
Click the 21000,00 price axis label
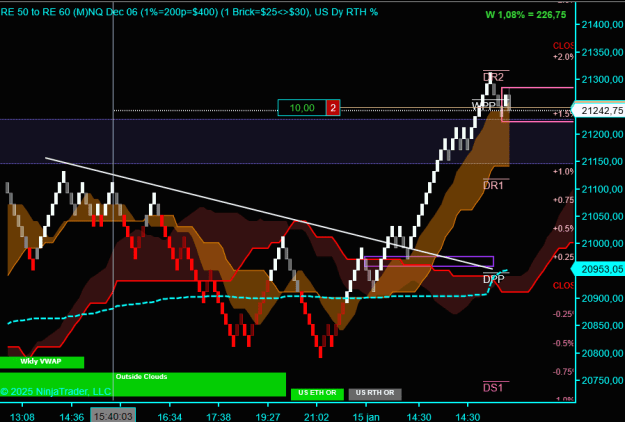(602, 244)
